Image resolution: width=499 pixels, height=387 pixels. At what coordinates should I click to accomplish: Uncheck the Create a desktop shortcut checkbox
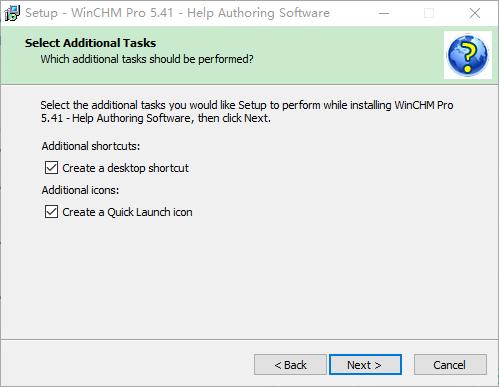pyautogui.click(x=51, y=168)
